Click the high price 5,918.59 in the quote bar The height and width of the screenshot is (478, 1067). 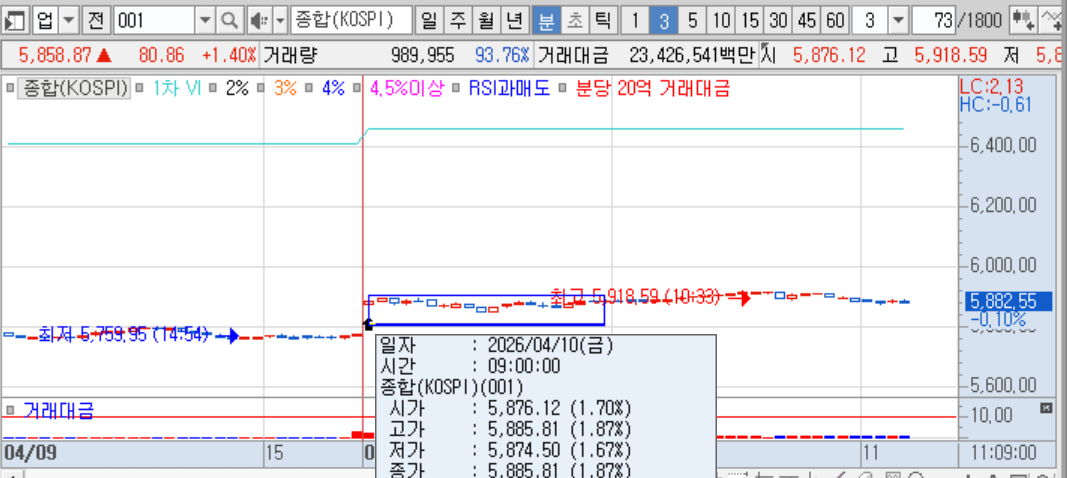click(951, 56)
